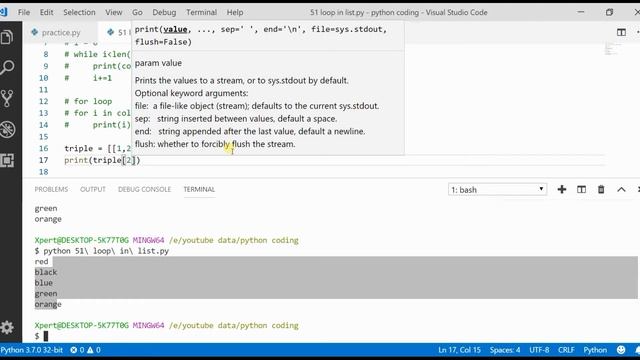
Task: Open the Selection menu
Action: [79, 12]
